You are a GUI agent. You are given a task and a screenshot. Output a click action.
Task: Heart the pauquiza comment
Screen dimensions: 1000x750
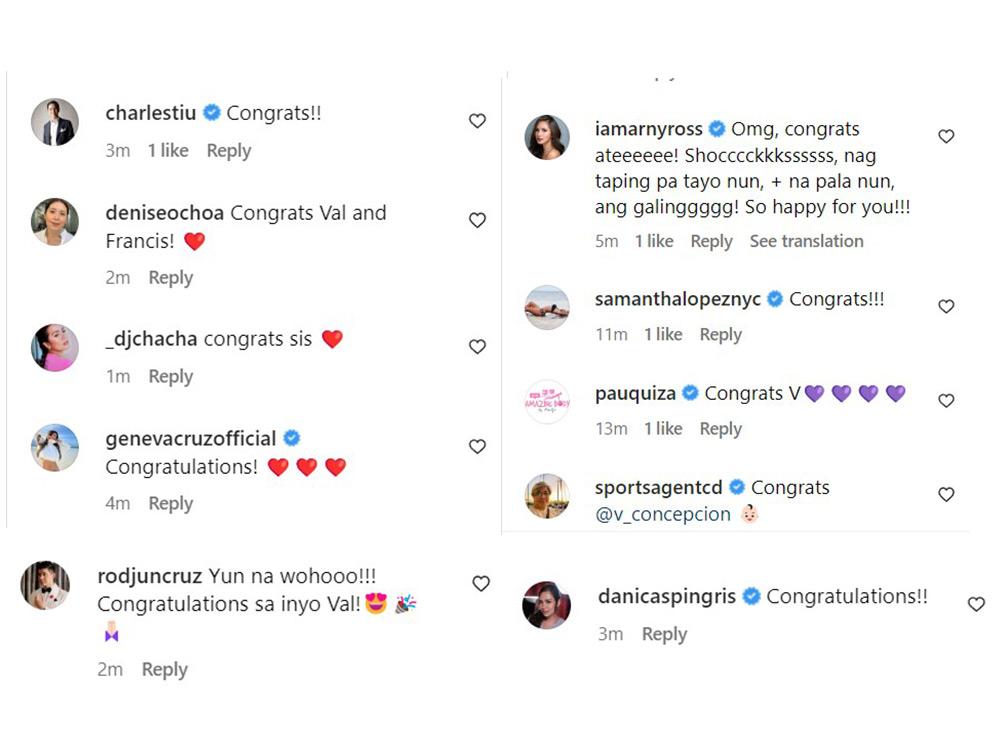(x=946, y=400)
